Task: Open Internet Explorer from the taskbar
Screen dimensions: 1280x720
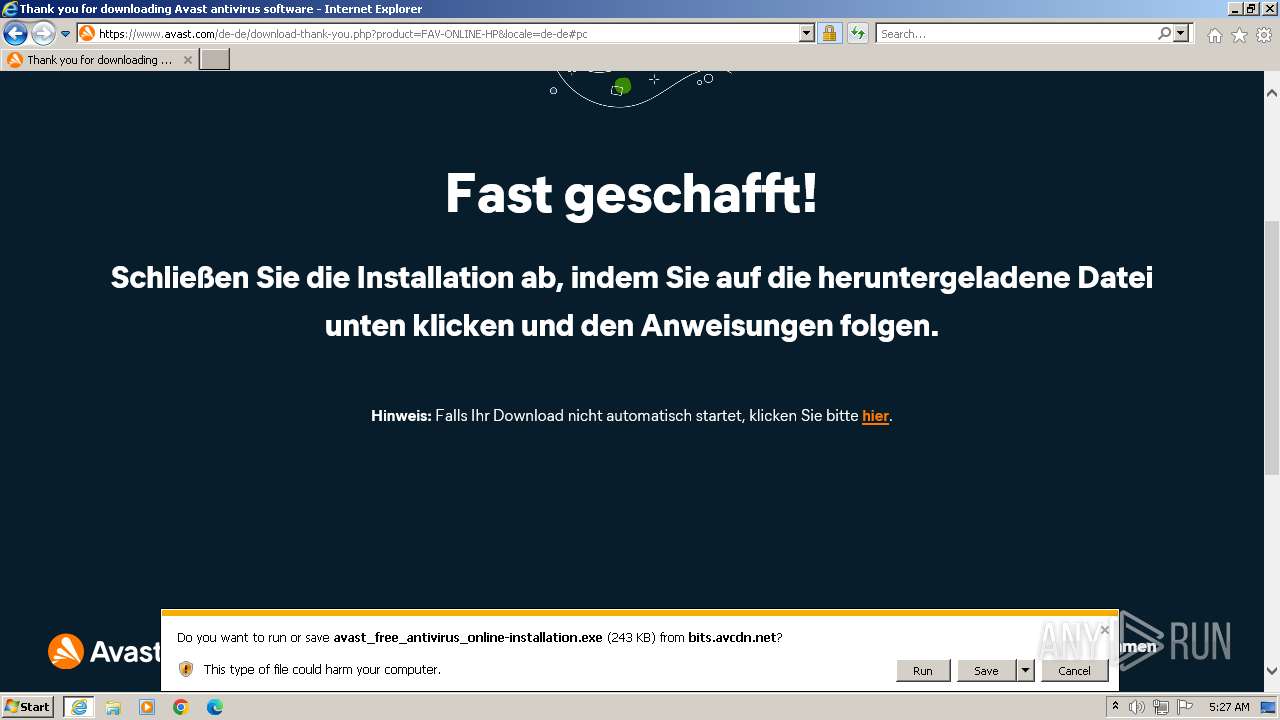Action: pos(78,707)
